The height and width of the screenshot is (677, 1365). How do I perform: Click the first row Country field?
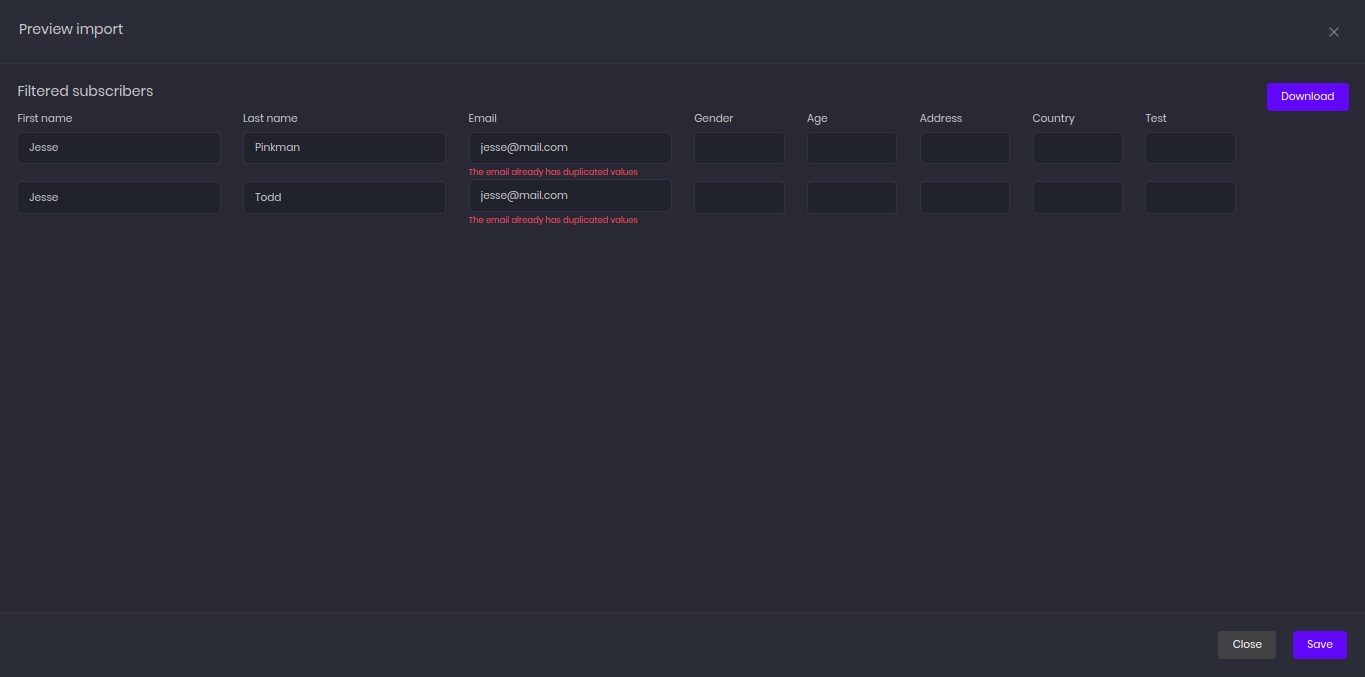tap(1077, 148)
